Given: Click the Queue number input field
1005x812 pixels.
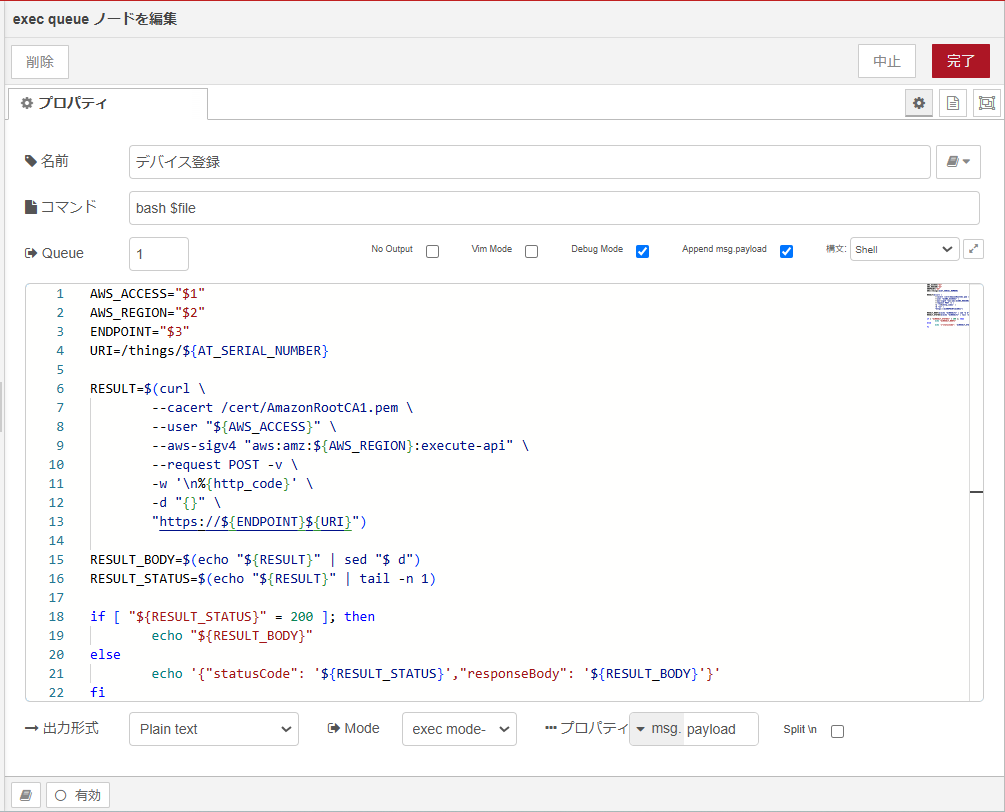Looking at the screenshot, I should point(159,254).
